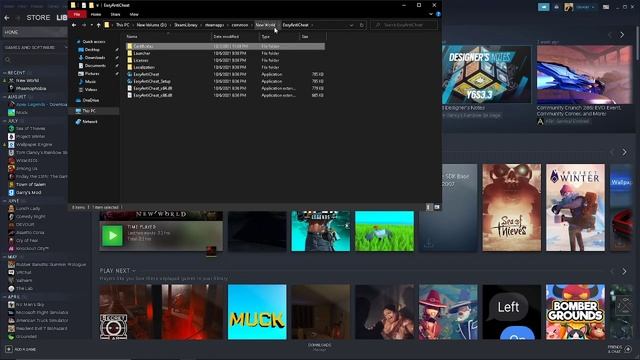Select Grounded in Steam library list

pyautogui.click(x=26, y=337)
